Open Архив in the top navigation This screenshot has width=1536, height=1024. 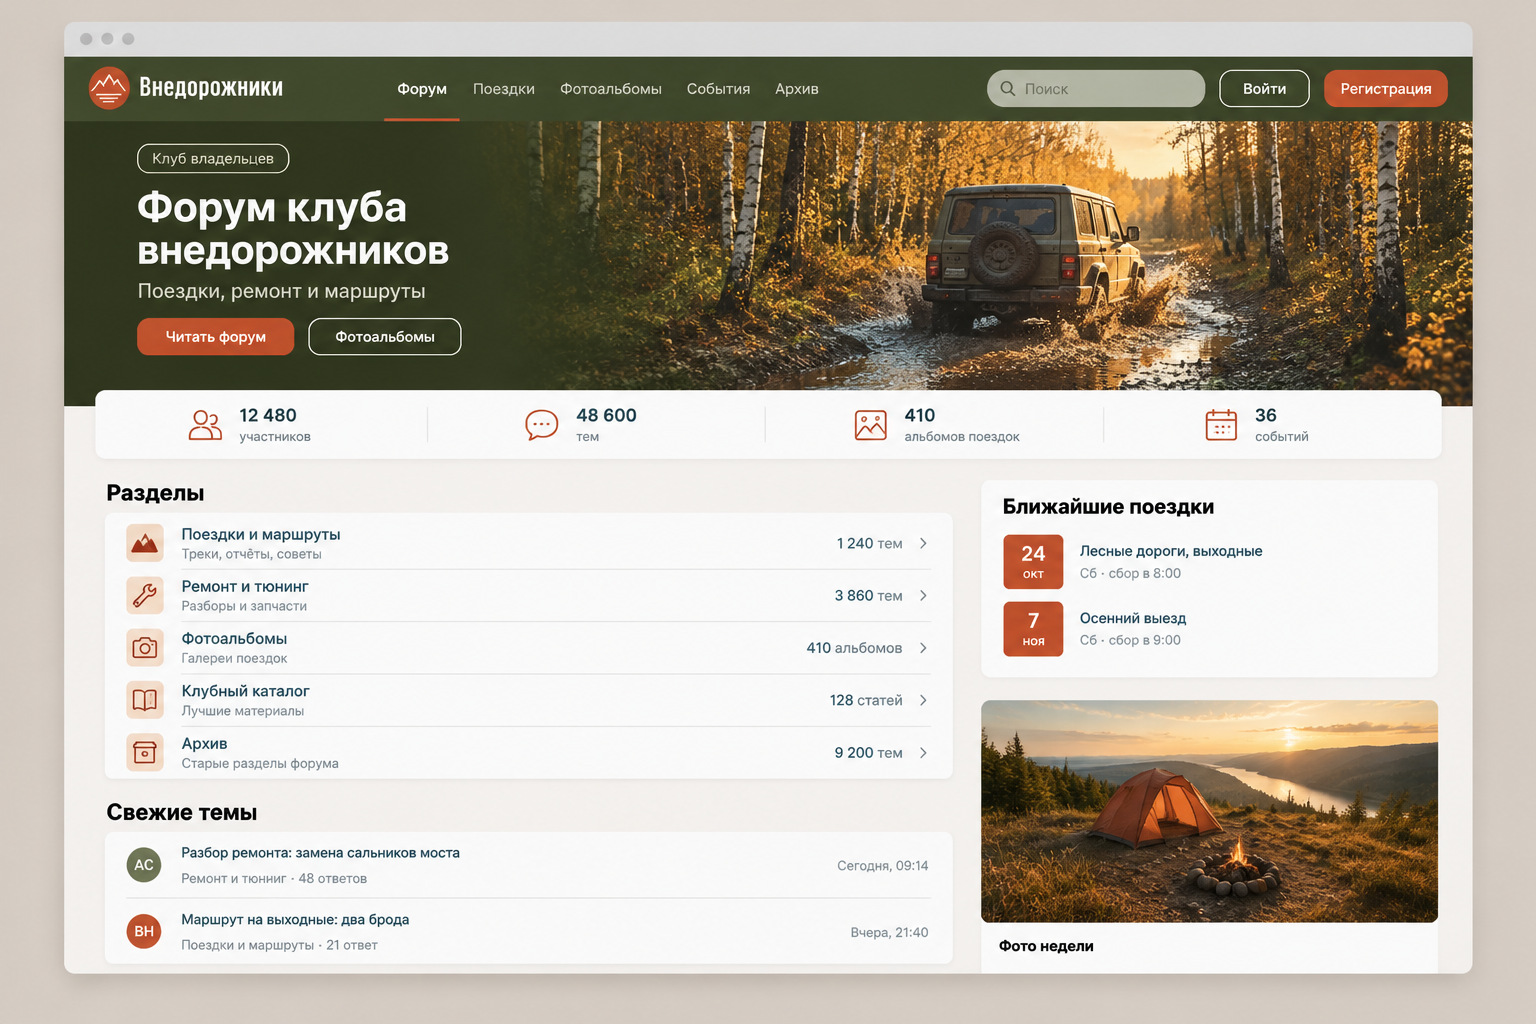(x=797, y=89)
